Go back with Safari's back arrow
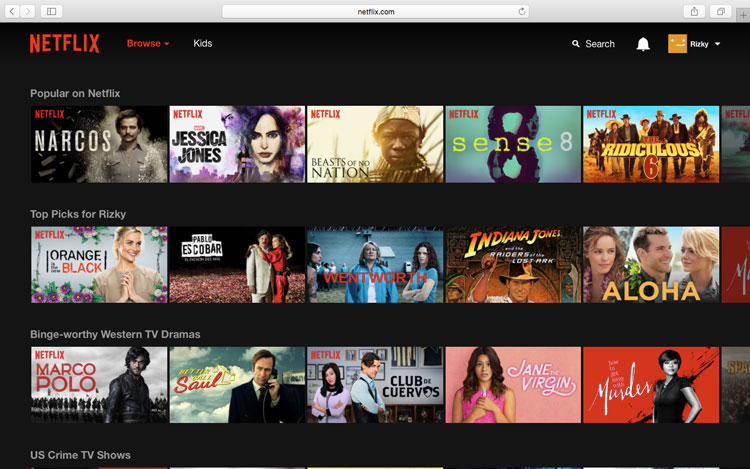The height and width of the screenshot is (469, 750). pyautogui.click(x=12, y=11)
